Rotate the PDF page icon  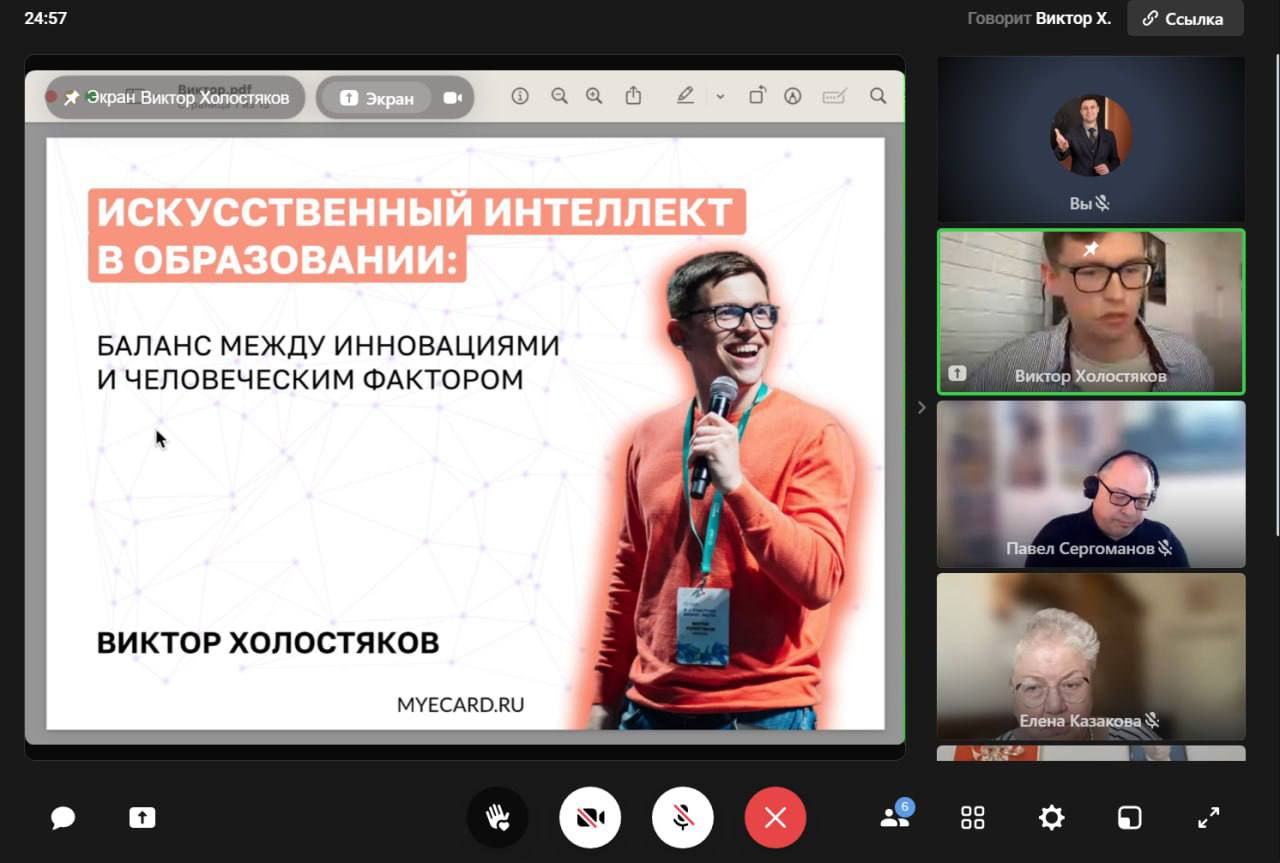757,96
